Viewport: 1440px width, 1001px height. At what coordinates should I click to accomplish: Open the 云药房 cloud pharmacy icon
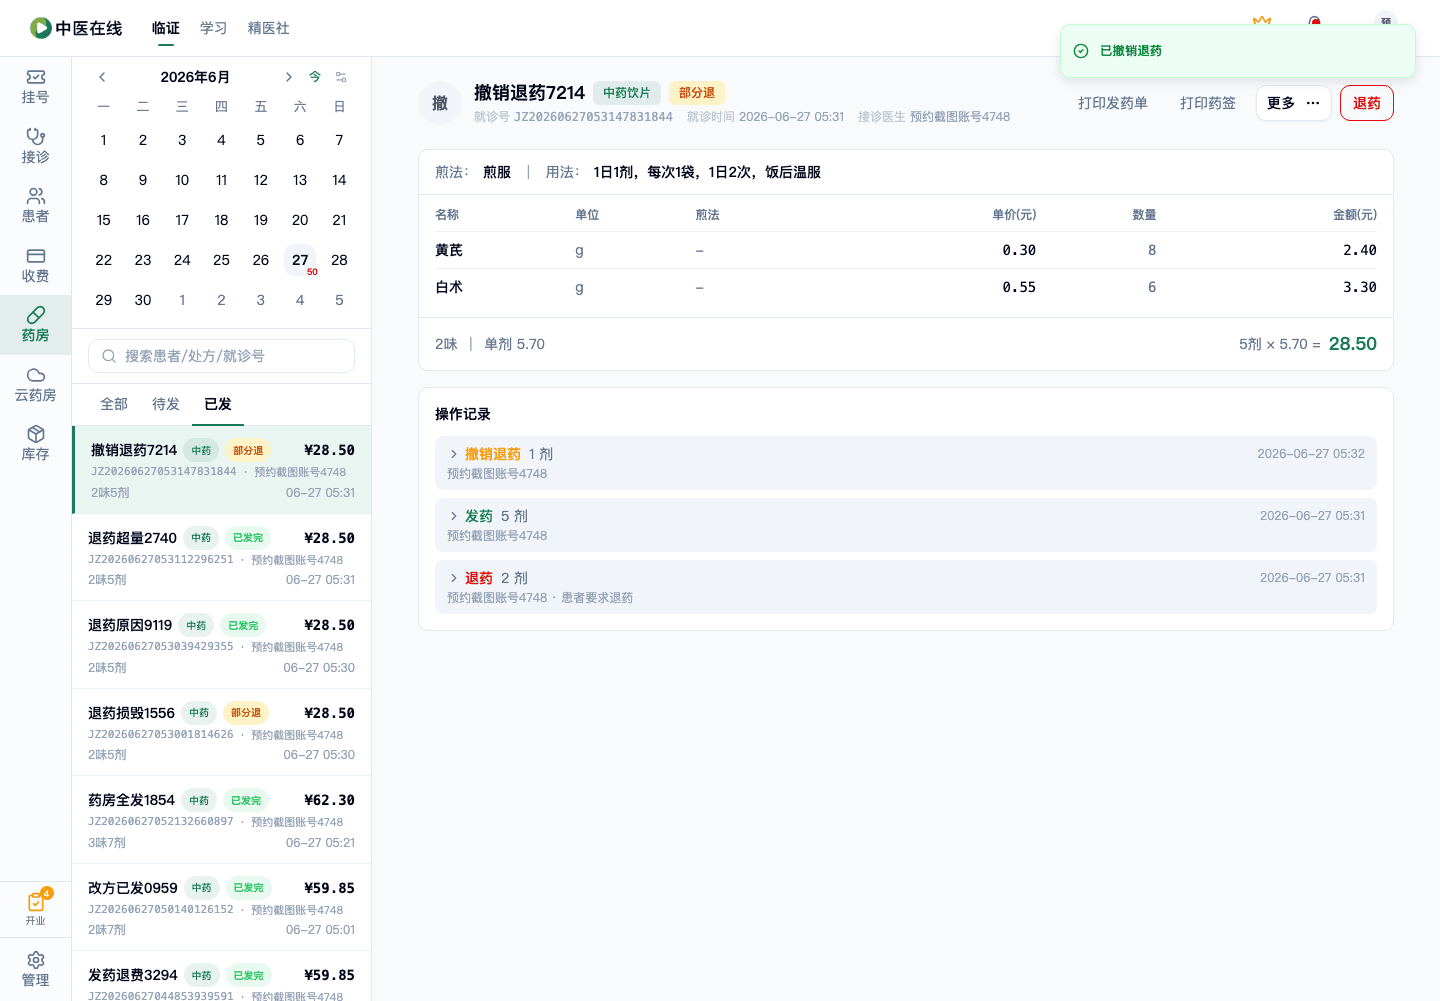[x=35, y=384]
